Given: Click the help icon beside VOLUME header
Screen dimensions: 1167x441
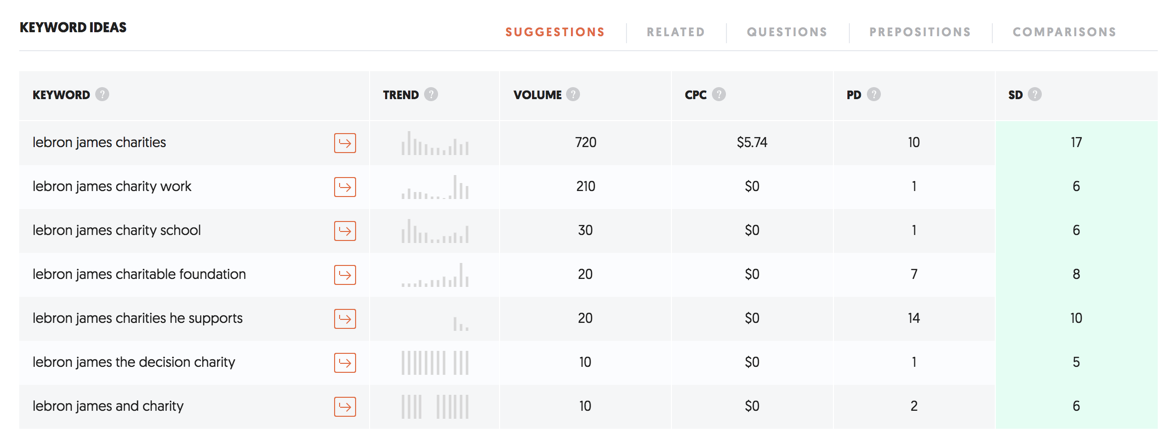Looking at the screenshot, I should click(573, 95).
